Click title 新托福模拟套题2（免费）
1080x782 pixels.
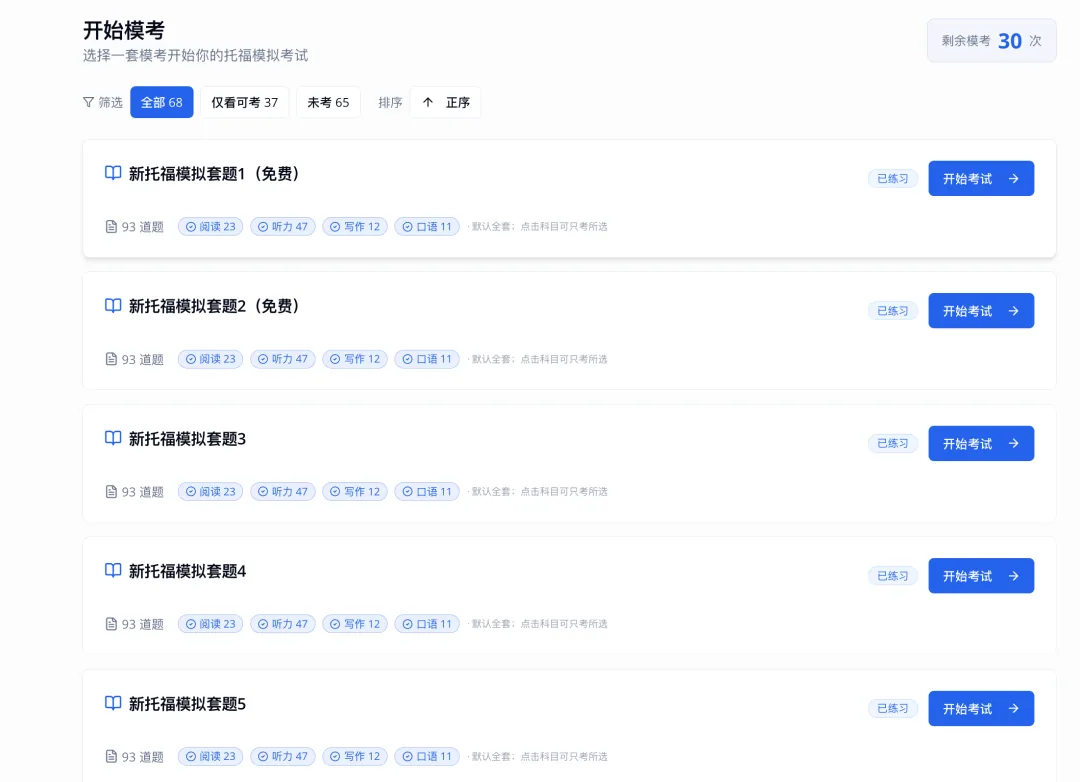click(214, 306)
